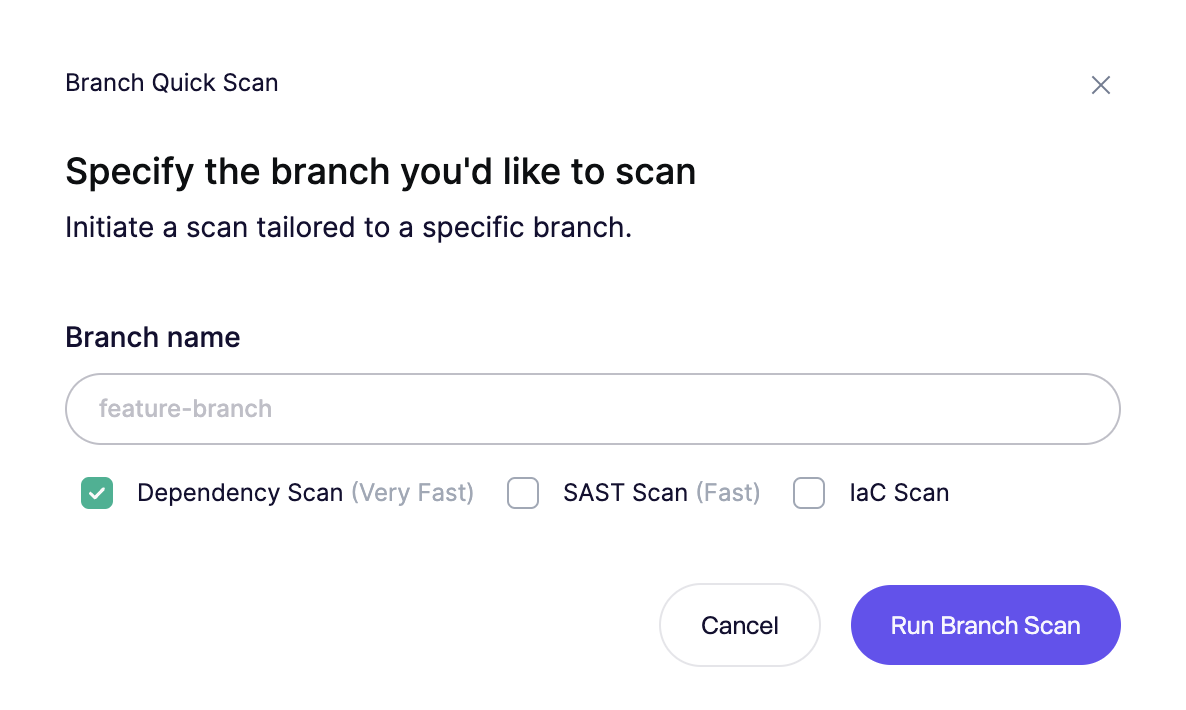Click the Branch Quick Scan title
The height and width of the screenshot is (710, 1186).
tap(172, 82)
